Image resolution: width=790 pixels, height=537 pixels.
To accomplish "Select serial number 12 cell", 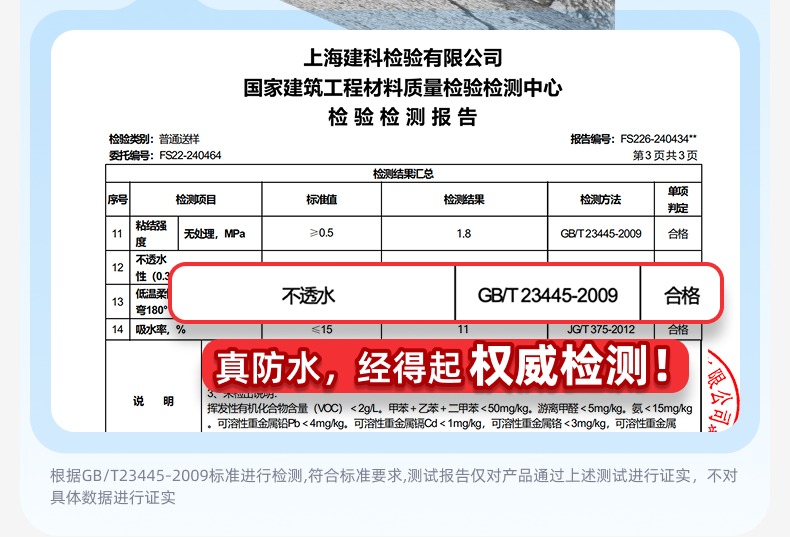I will click(117, 267).
